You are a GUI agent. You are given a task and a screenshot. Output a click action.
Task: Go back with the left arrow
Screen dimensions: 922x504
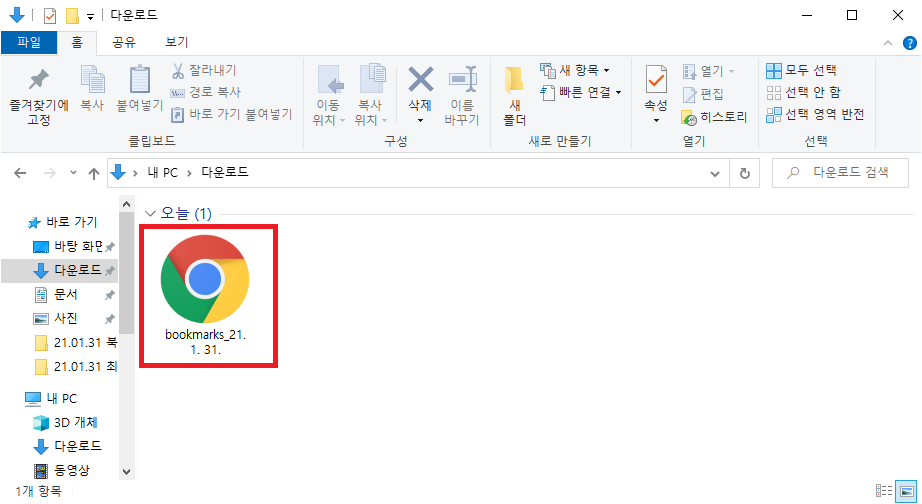pyautogui.click(x=20, y=173)
